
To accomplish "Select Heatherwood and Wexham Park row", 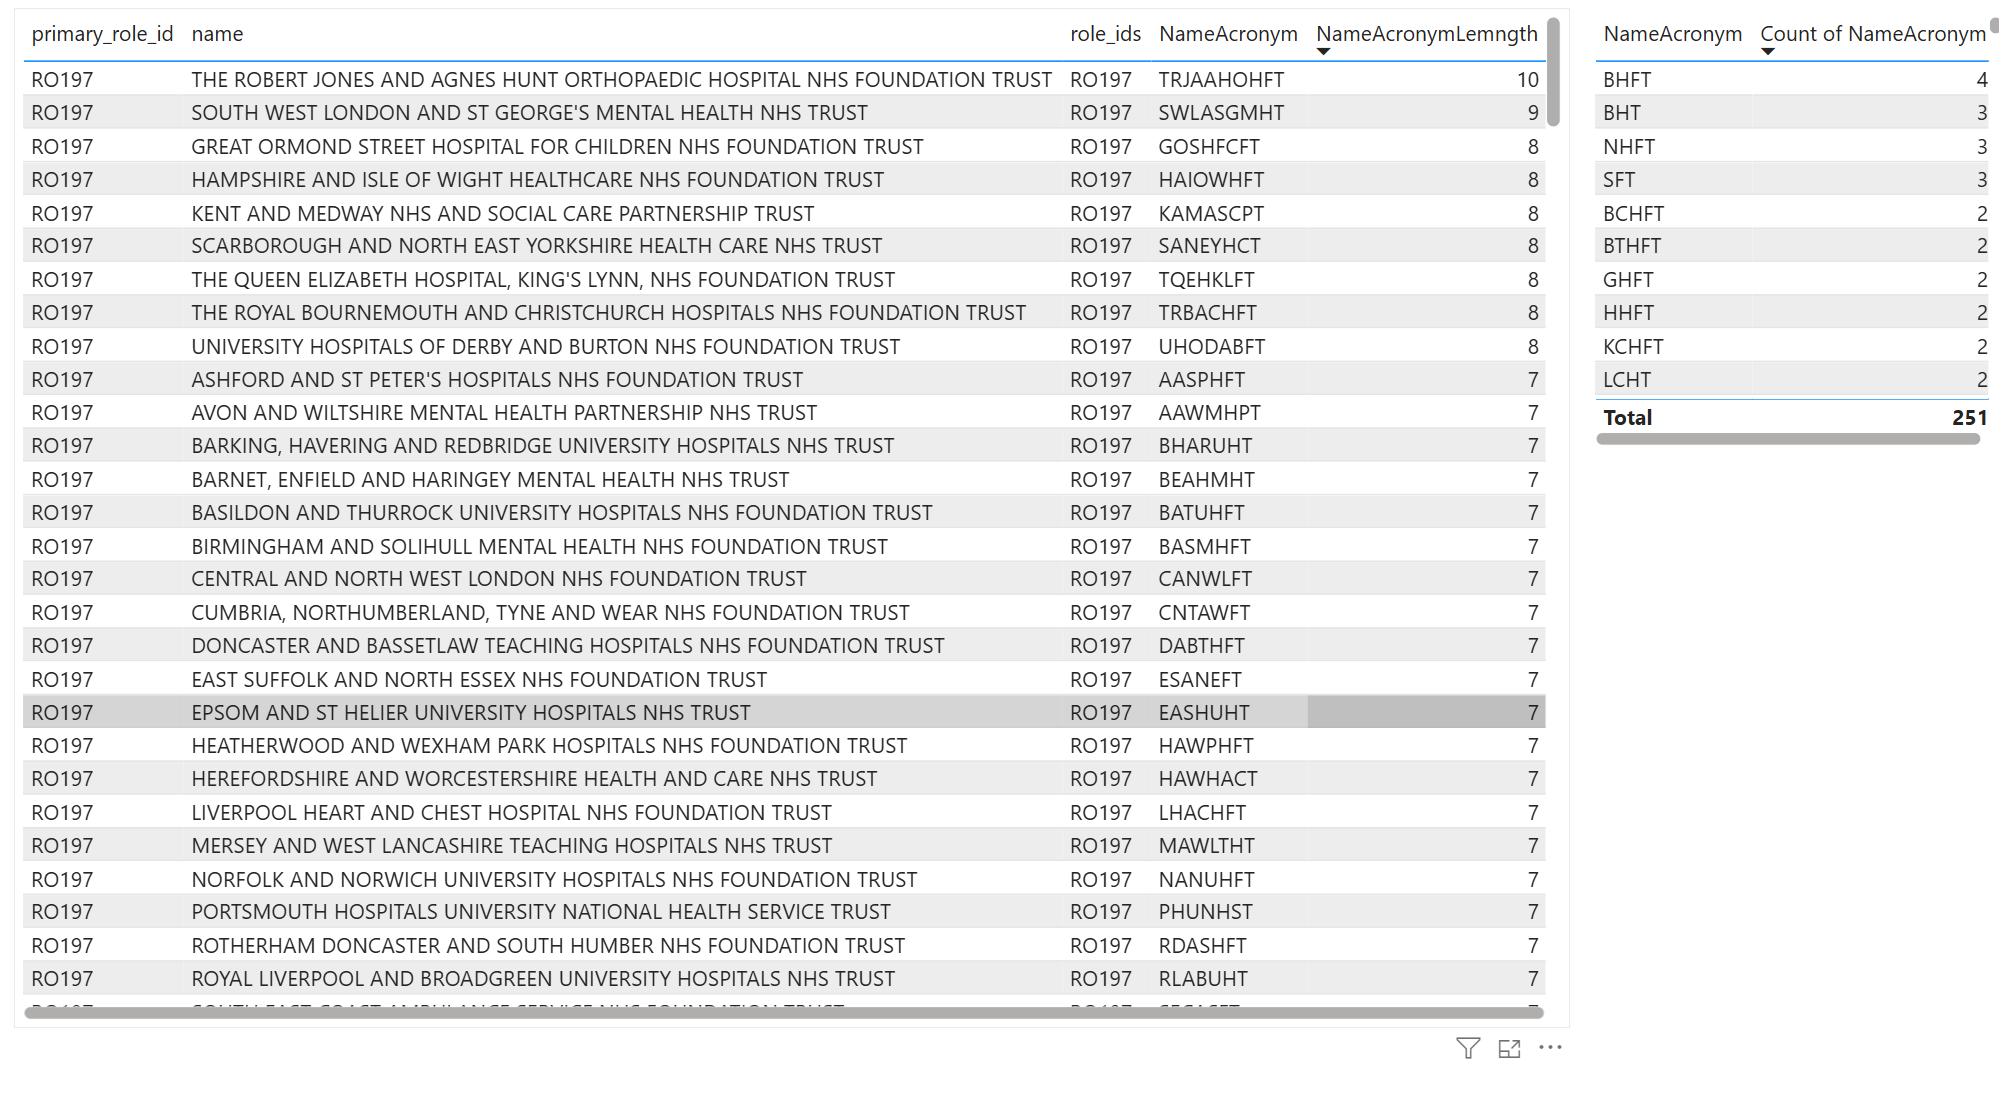I will [784, 746].
